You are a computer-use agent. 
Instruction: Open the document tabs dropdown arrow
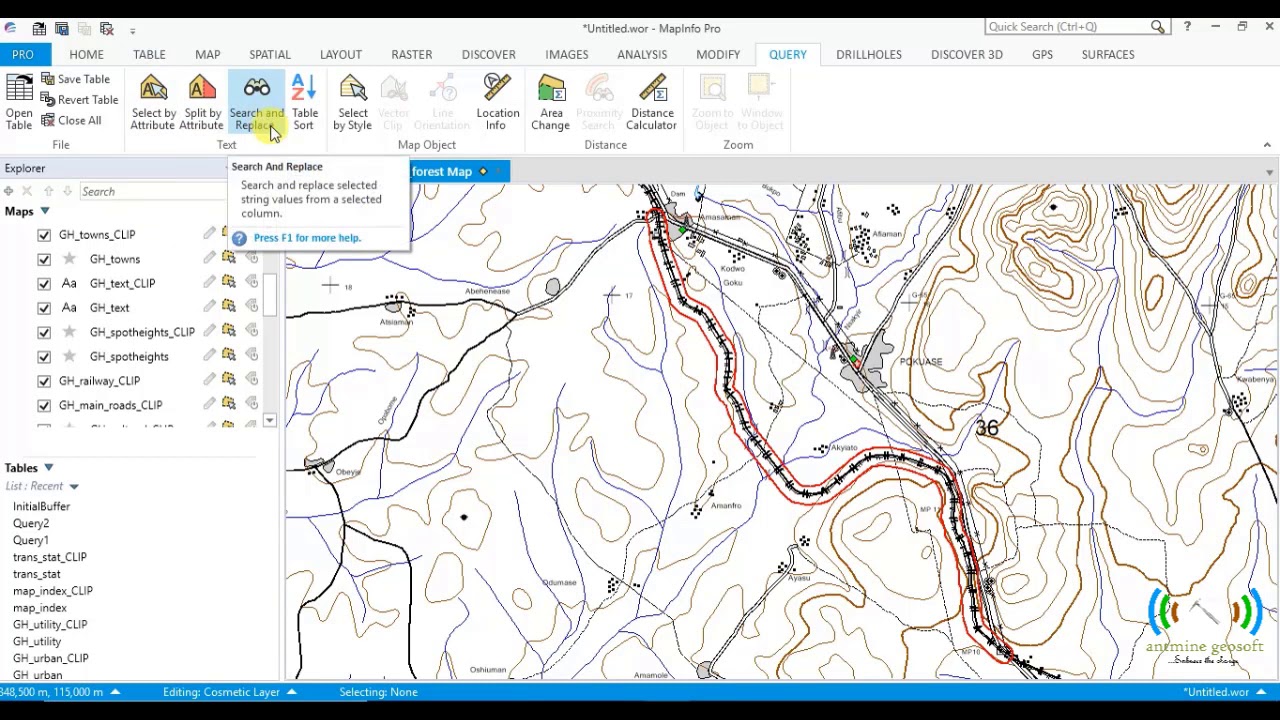pos(1269,173)
